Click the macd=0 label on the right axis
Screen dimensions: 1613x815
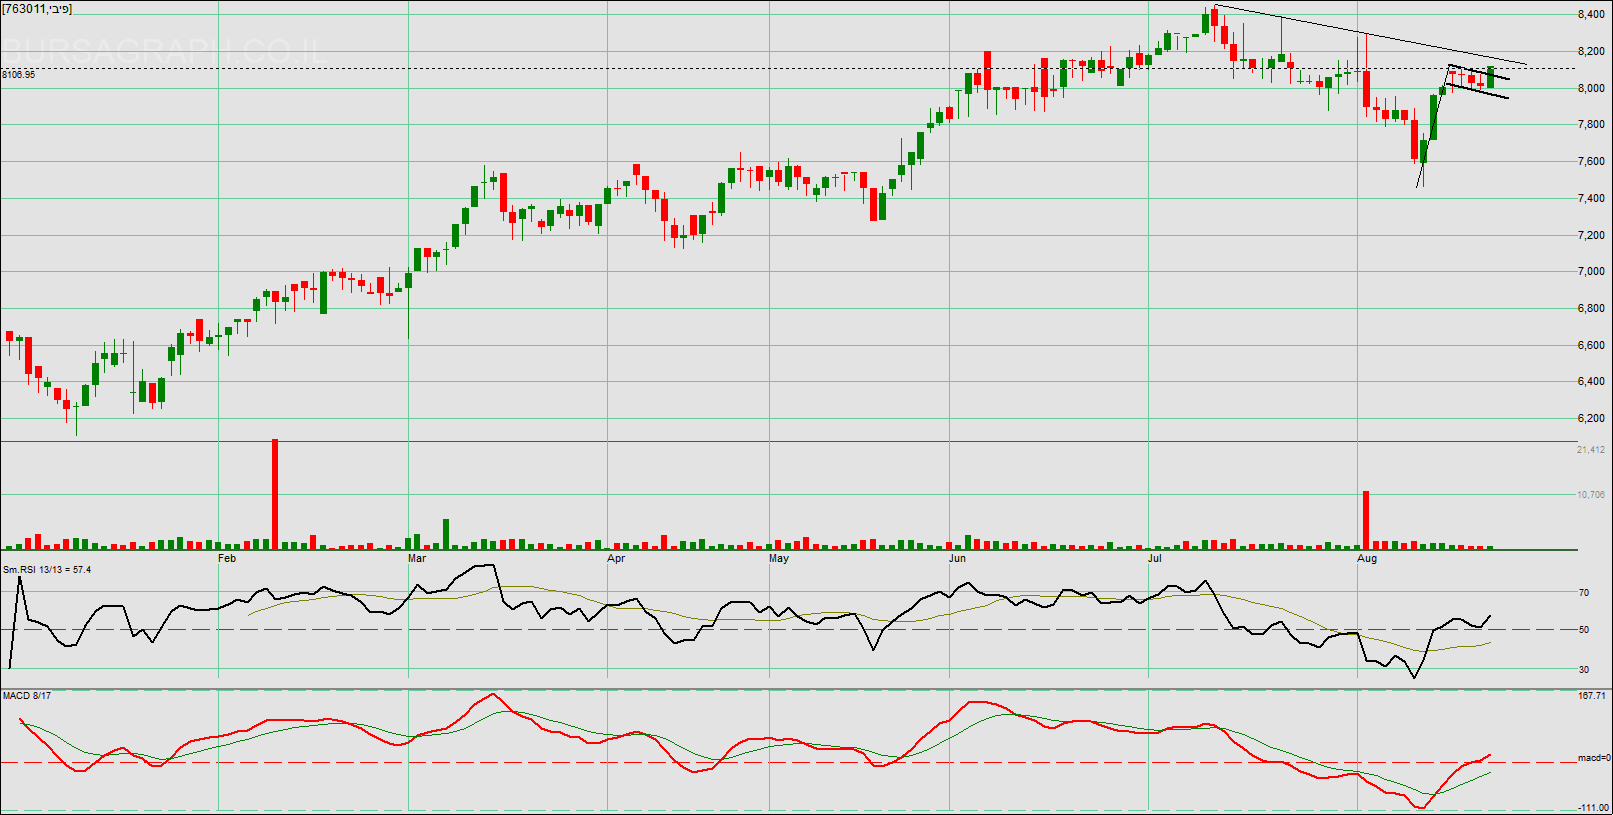1592,758
